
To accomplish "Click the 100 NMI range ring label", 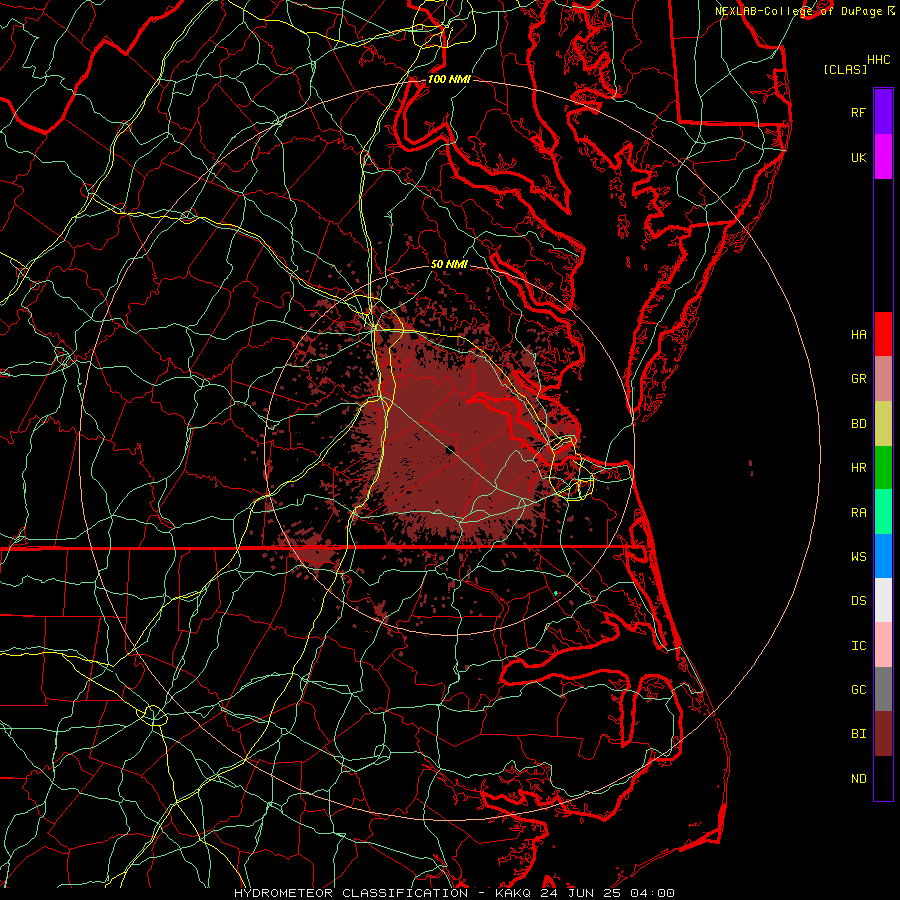I will [x=449, y=79].
